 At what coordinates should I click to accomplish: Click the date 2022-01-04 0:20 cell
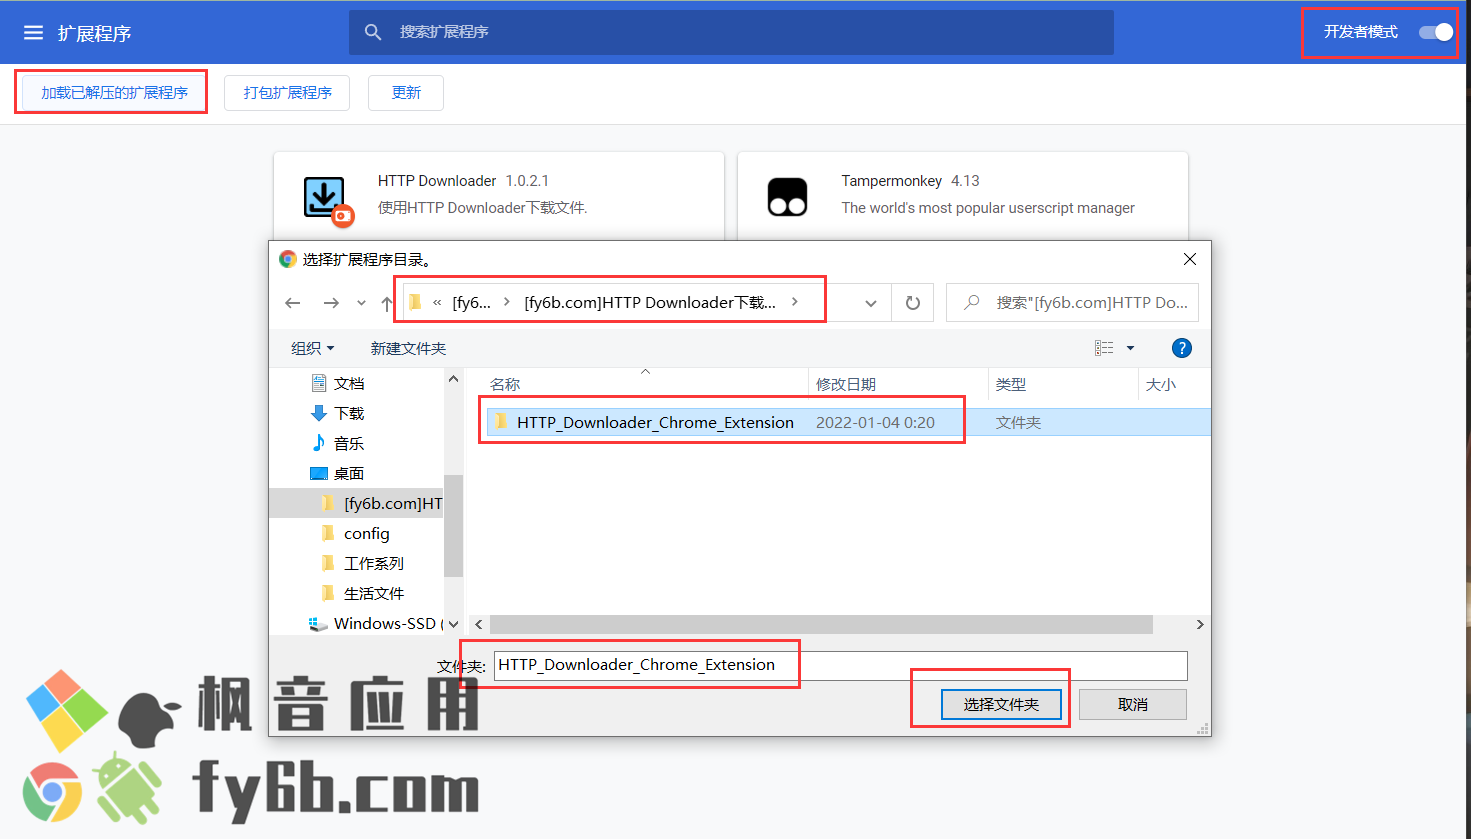875,423
